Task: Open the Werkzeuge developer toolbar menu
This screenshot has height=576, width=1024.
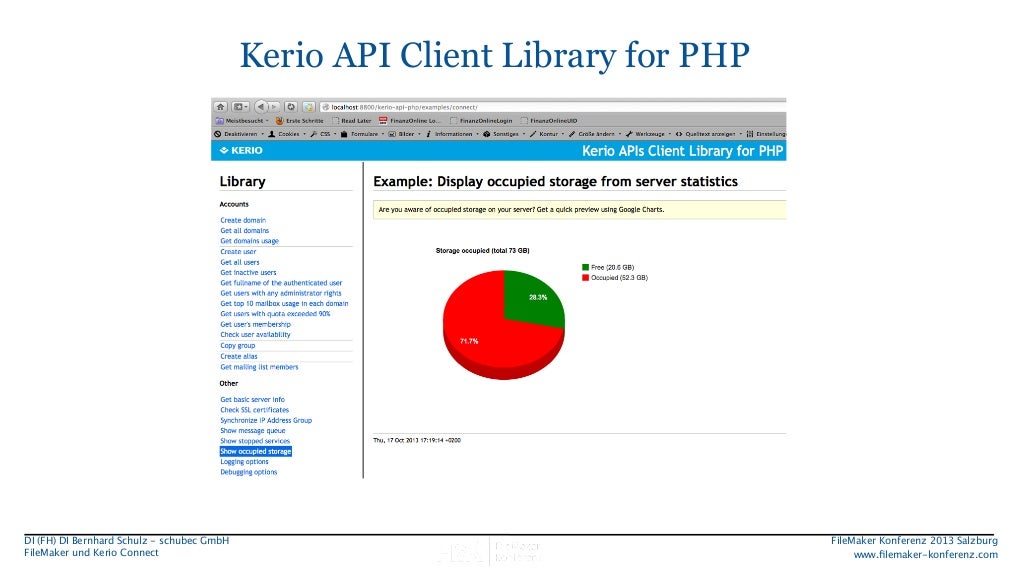Action: coord(648,134)
